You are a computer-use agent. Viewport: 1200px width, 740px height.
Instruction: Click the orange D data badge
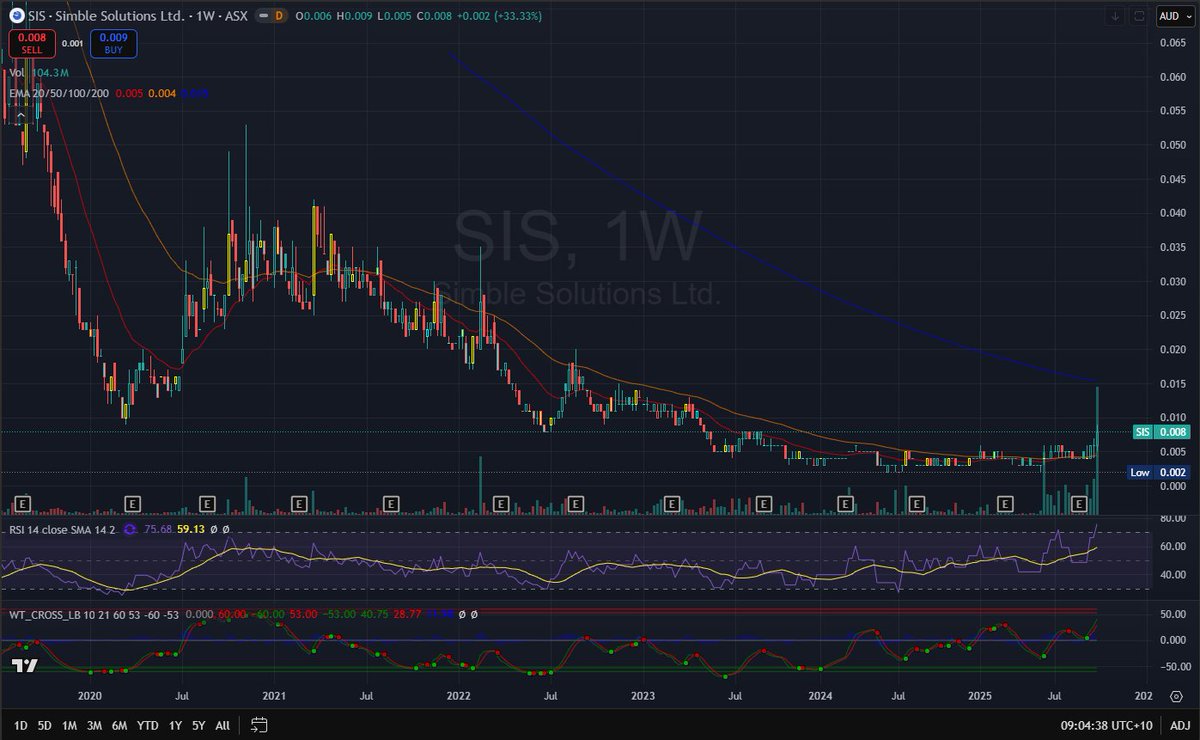tap(279, 16)
